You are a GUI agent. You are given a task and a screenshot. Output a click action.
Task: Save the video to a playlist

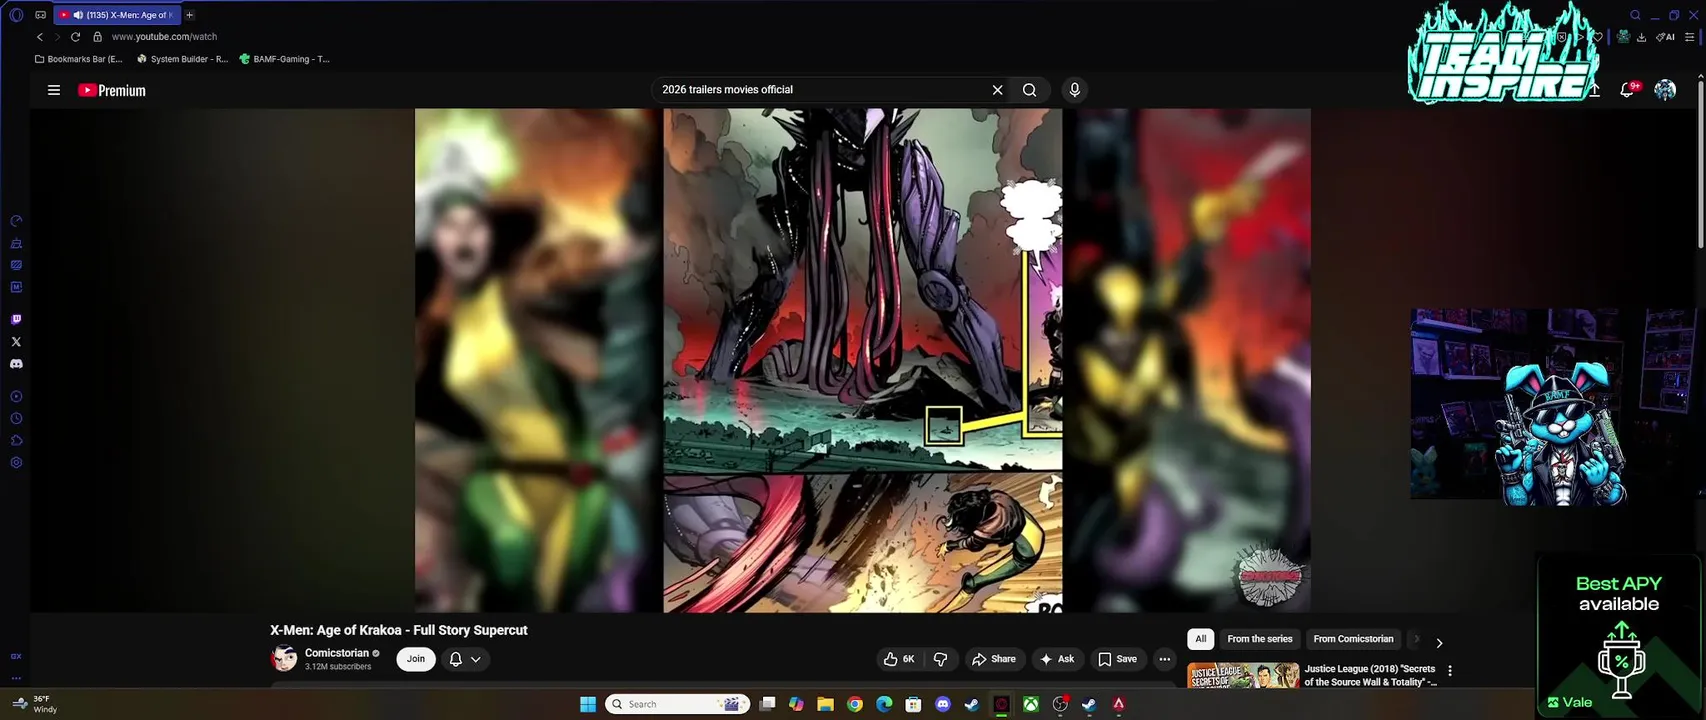pos(1118,659)
